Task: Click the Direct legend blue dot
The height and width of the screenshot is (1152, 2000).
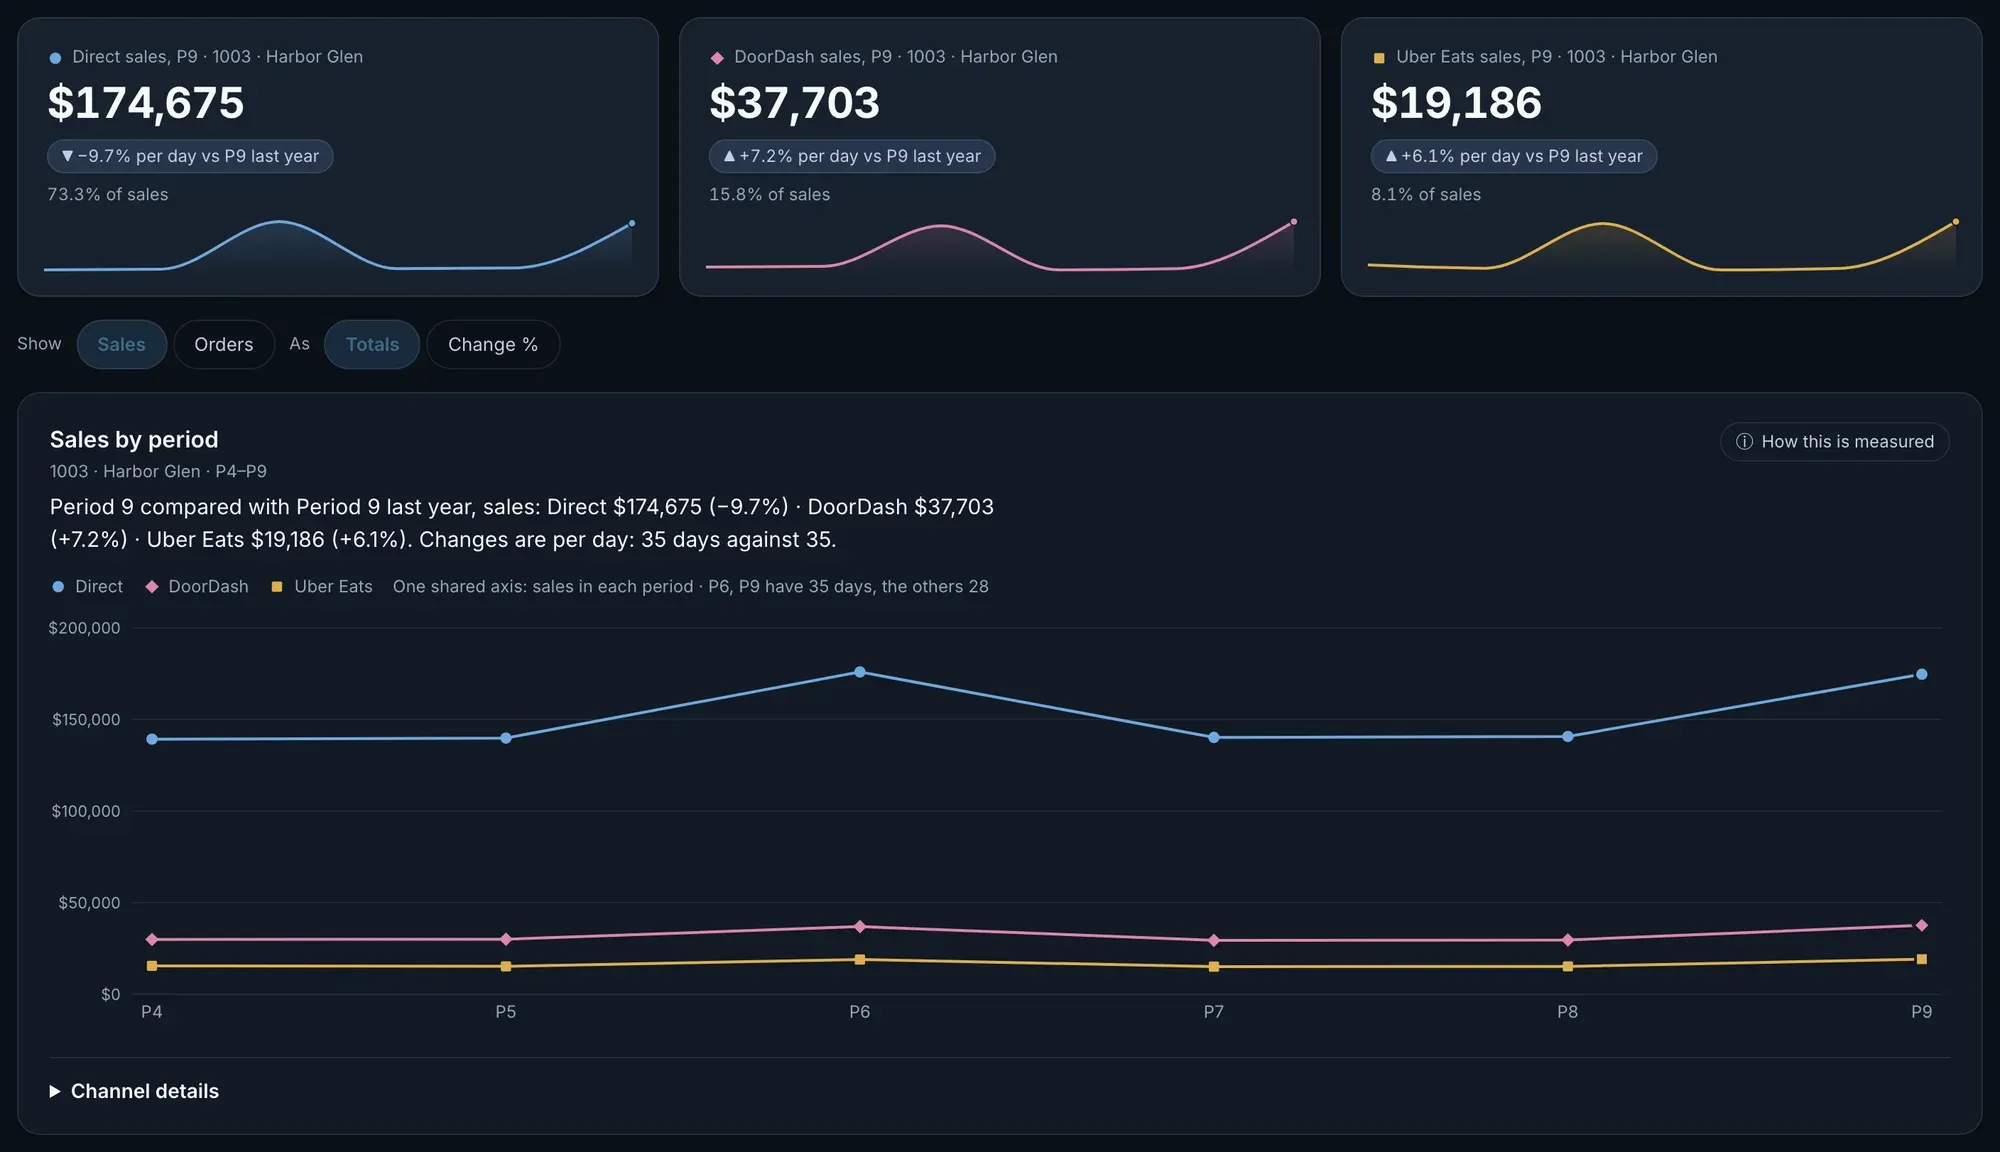Action: [x=58, y=587]
